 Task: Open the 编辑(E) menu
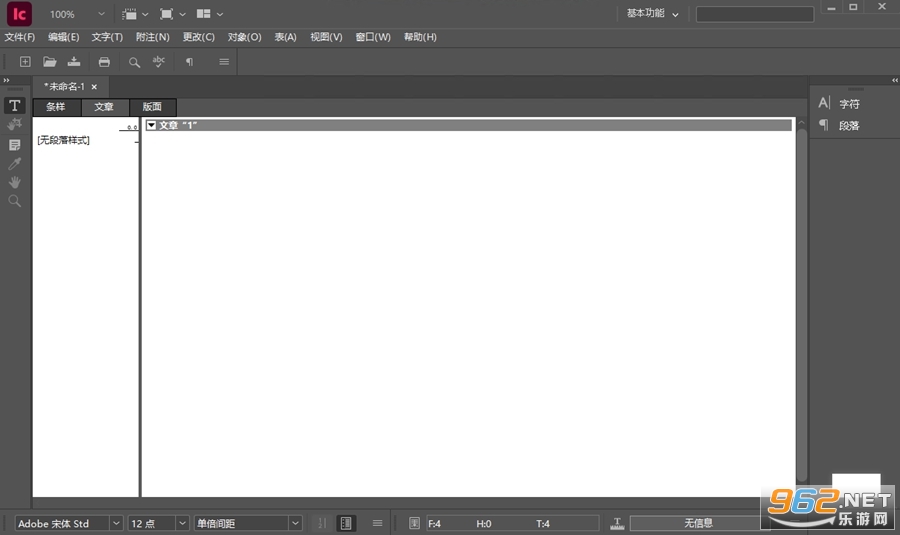pos(63,37)
